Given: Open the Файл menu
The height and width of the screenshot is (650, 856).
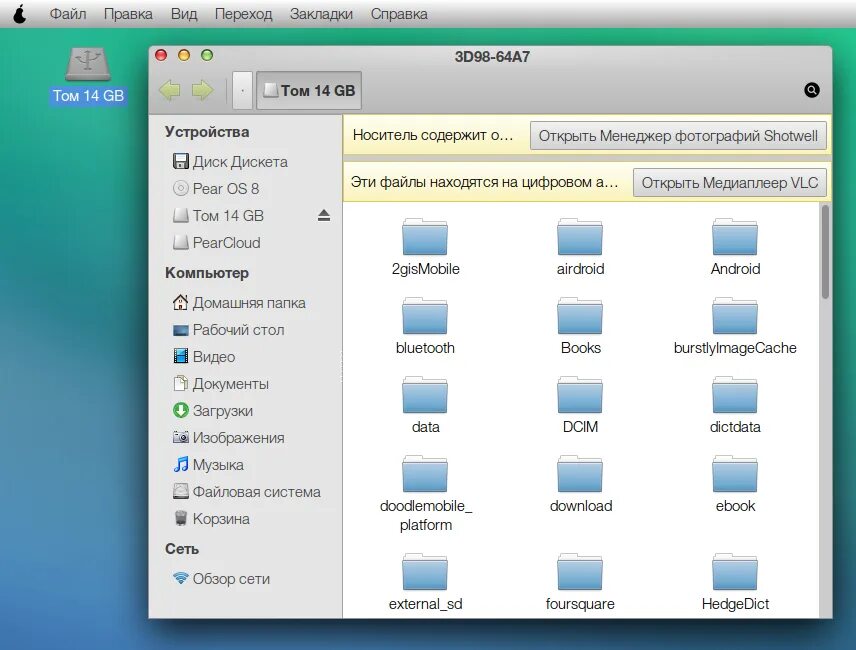Looking at the screenshot, I should [x=68, y=14].
